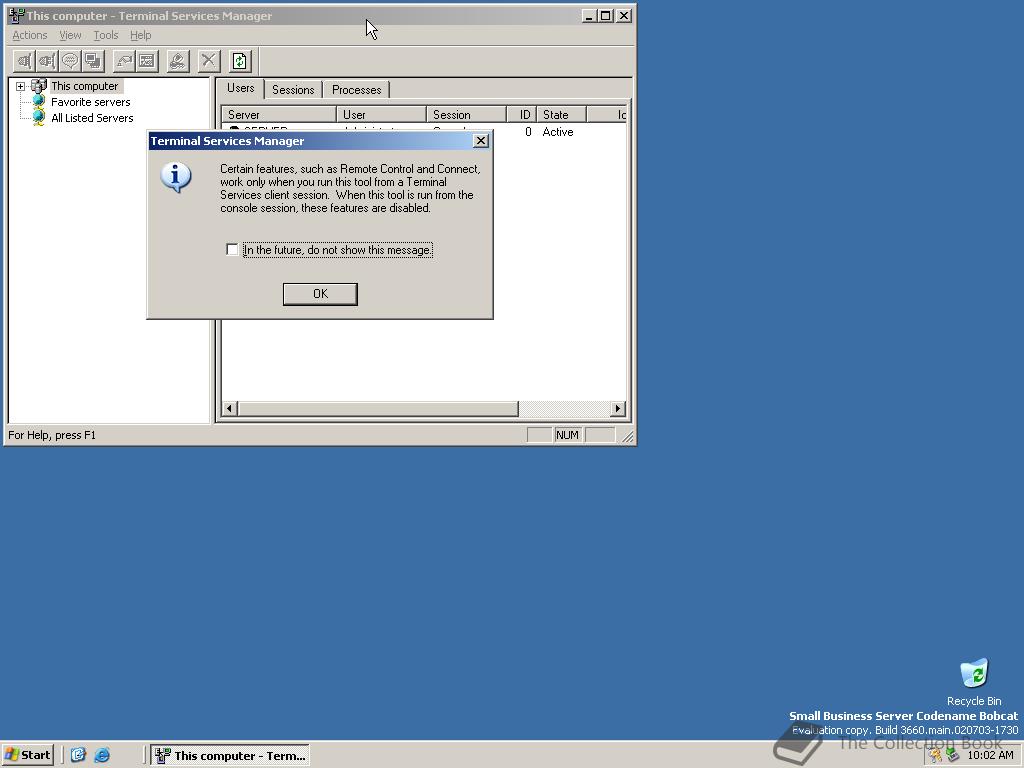
Task: Open the Help menu
Action: [x=140, y=35]
